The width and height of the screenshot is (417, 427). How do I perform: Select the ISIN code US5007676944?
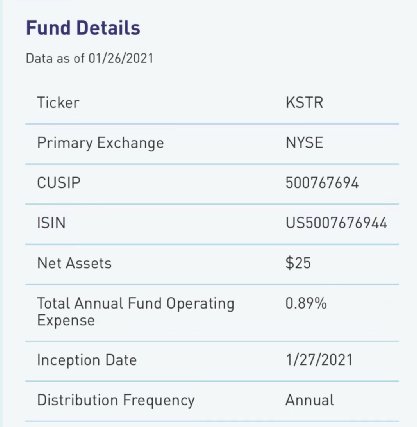pyautogui.click(x=336, y=223)
